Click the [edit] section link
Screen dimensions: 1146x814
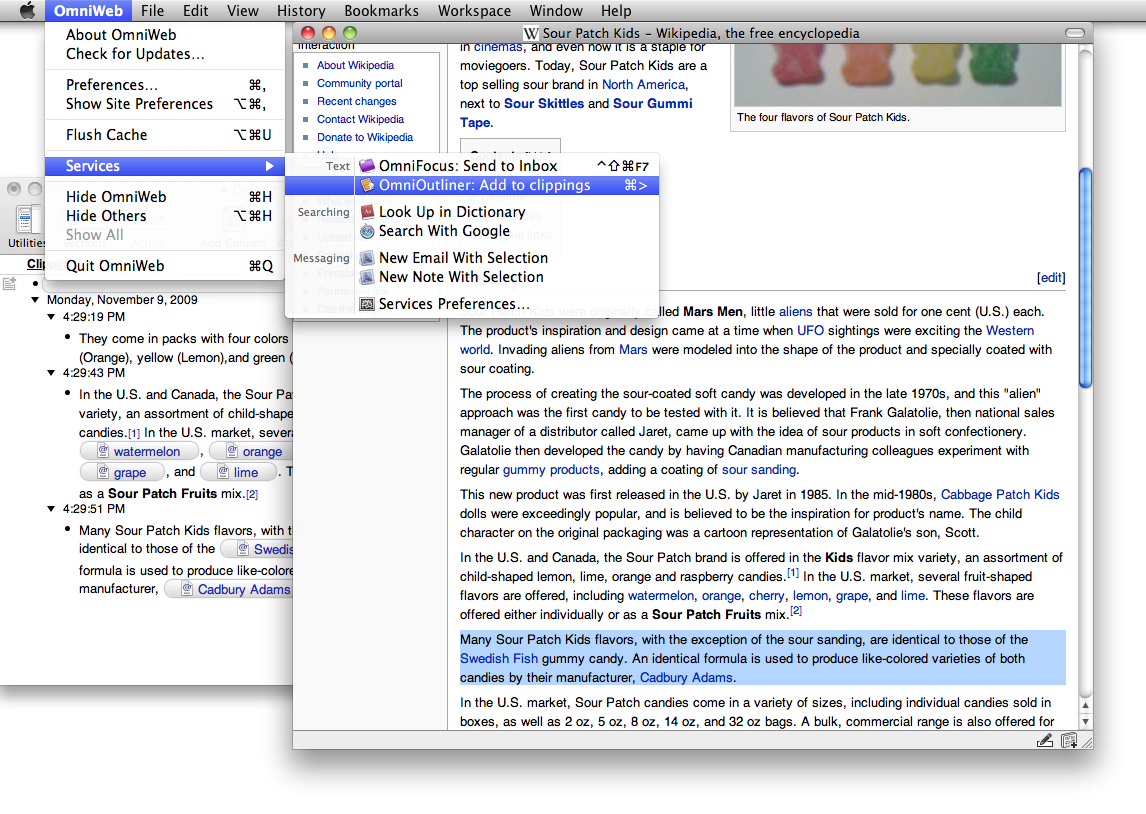tap(1051, 278)
